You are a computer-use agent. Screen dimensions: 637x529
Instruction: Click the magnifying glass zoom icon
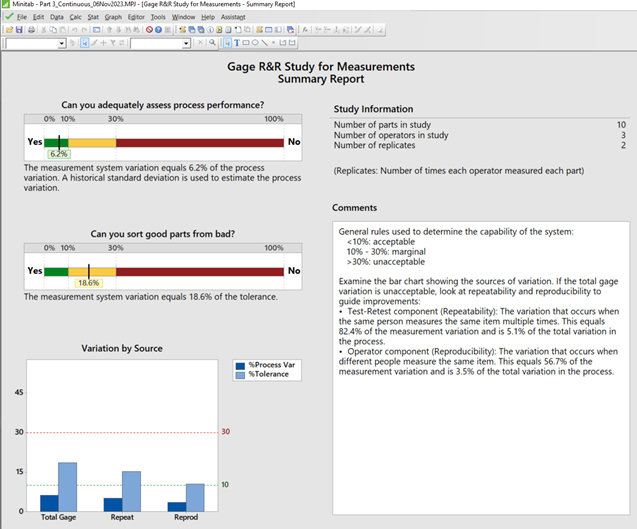point(212,44)
